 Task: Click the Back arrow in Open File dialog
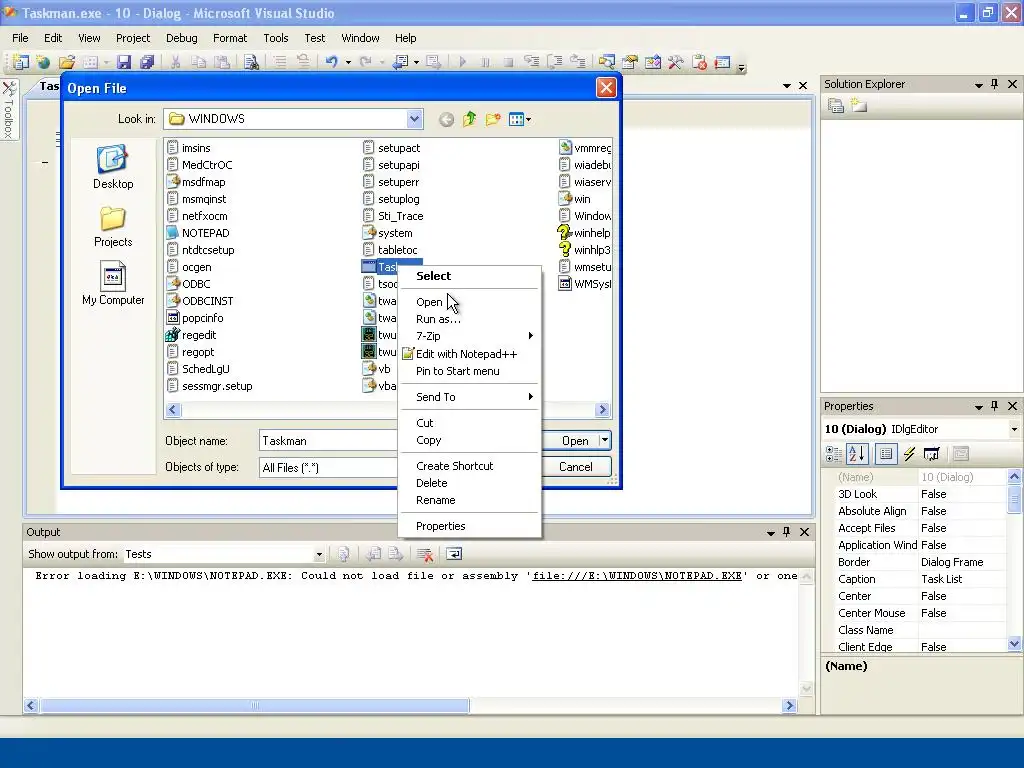446,120
